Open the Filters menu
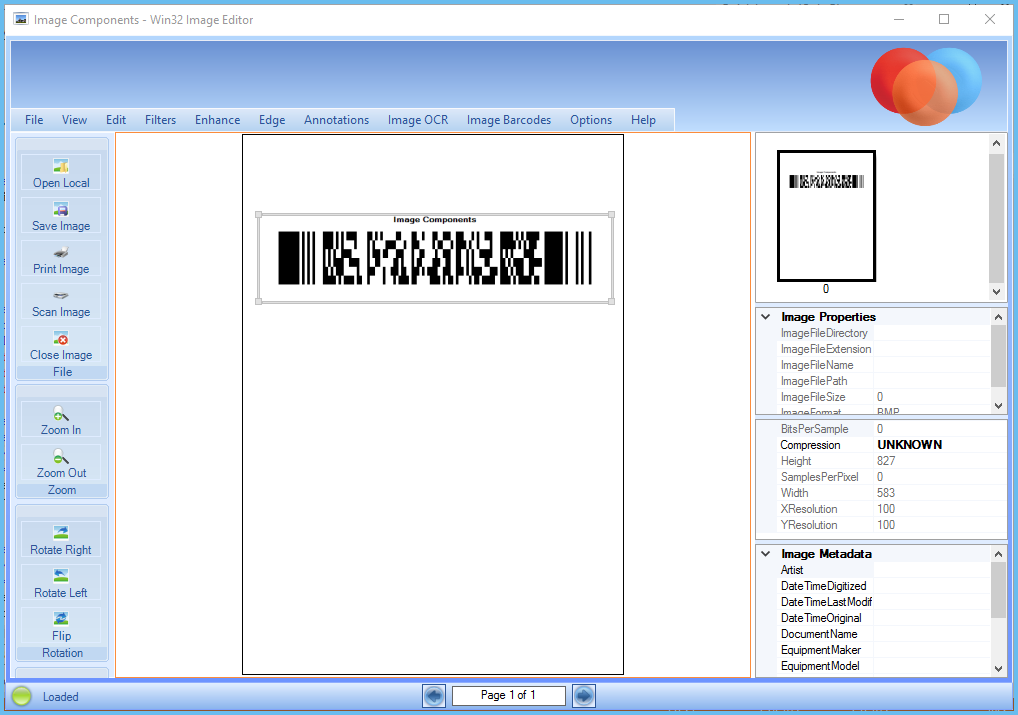 click(x=160, y=119)
